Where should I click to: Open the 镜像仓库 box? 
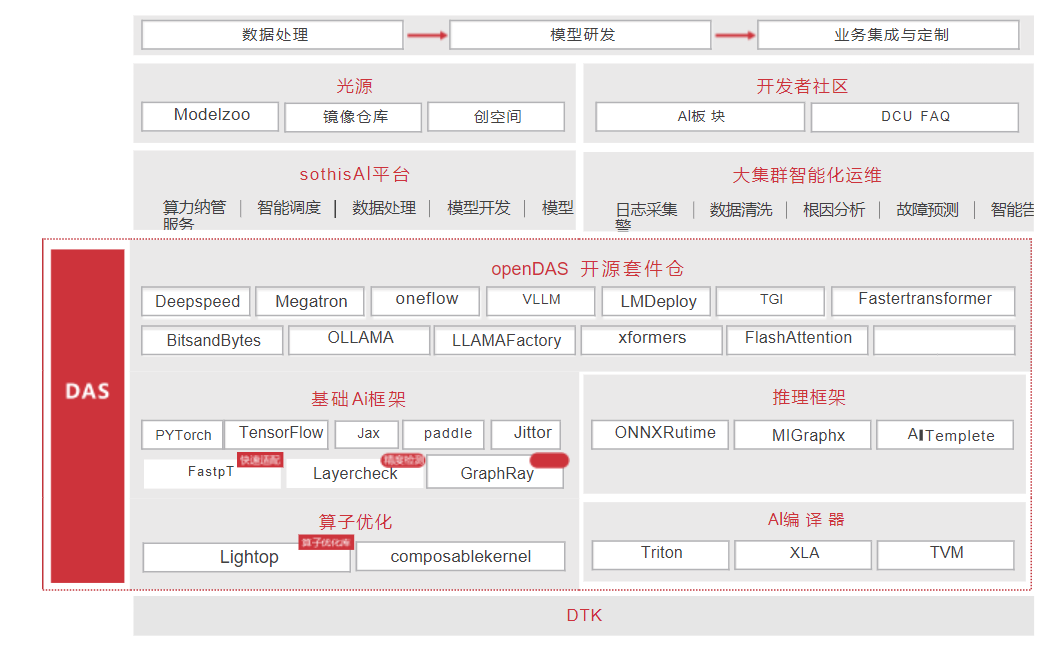tap(354, 117)
